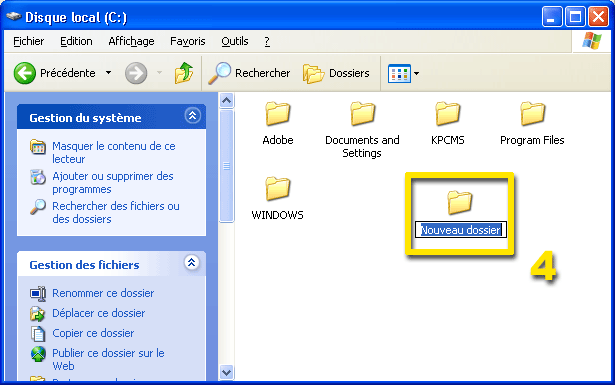Image resolution: width=615 pixels, height=385 pixels.
Task: Click the Program Files folder name
Action: click(x=532, y=140)
